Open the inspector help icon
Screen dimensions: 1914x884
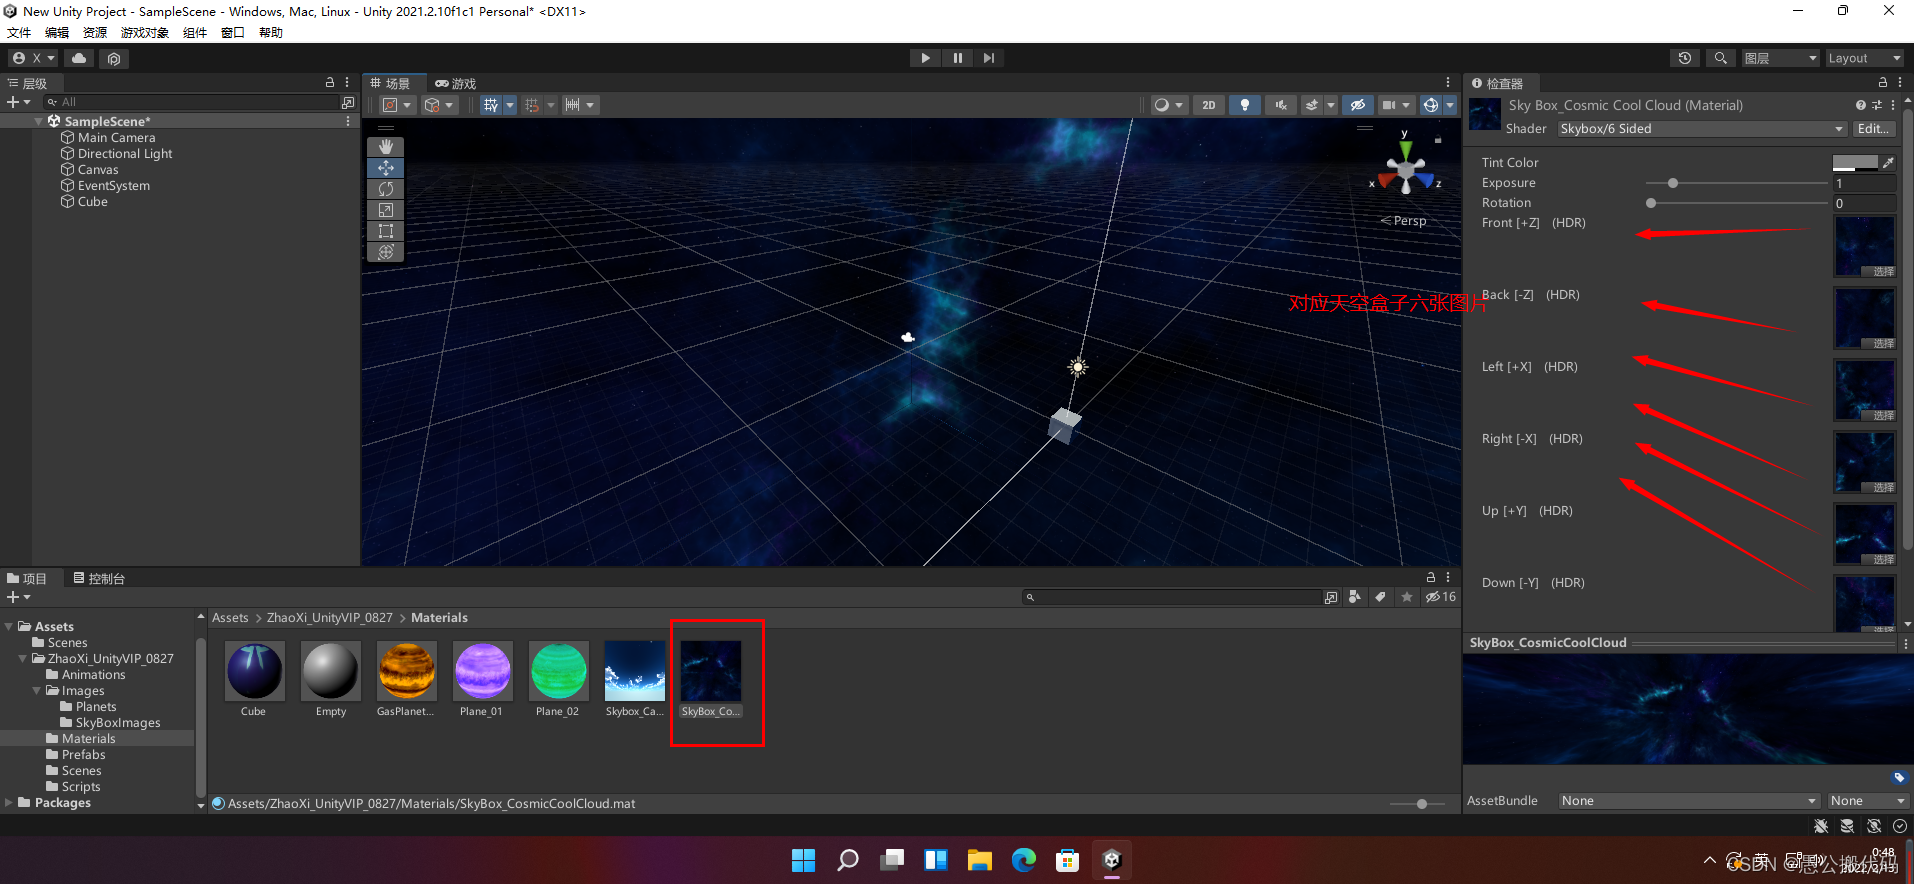(x=1860, y=105)
